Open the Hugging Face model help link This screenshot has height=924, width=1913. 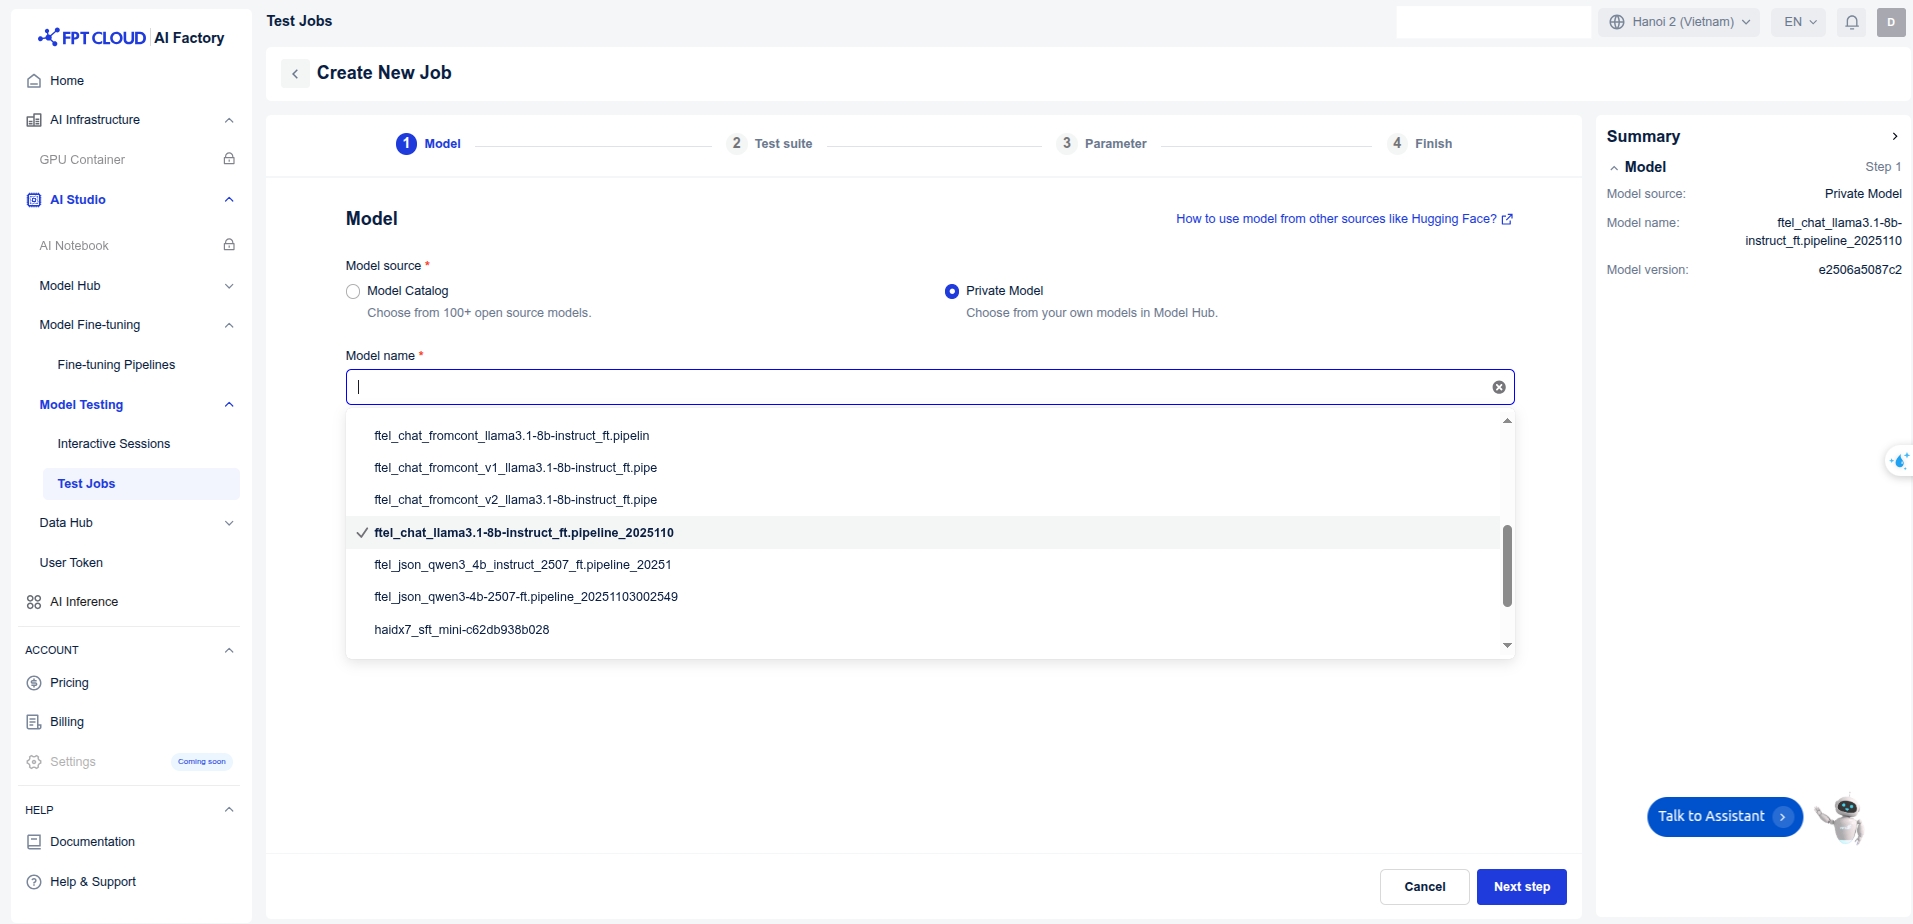(x=1343, y=219)
